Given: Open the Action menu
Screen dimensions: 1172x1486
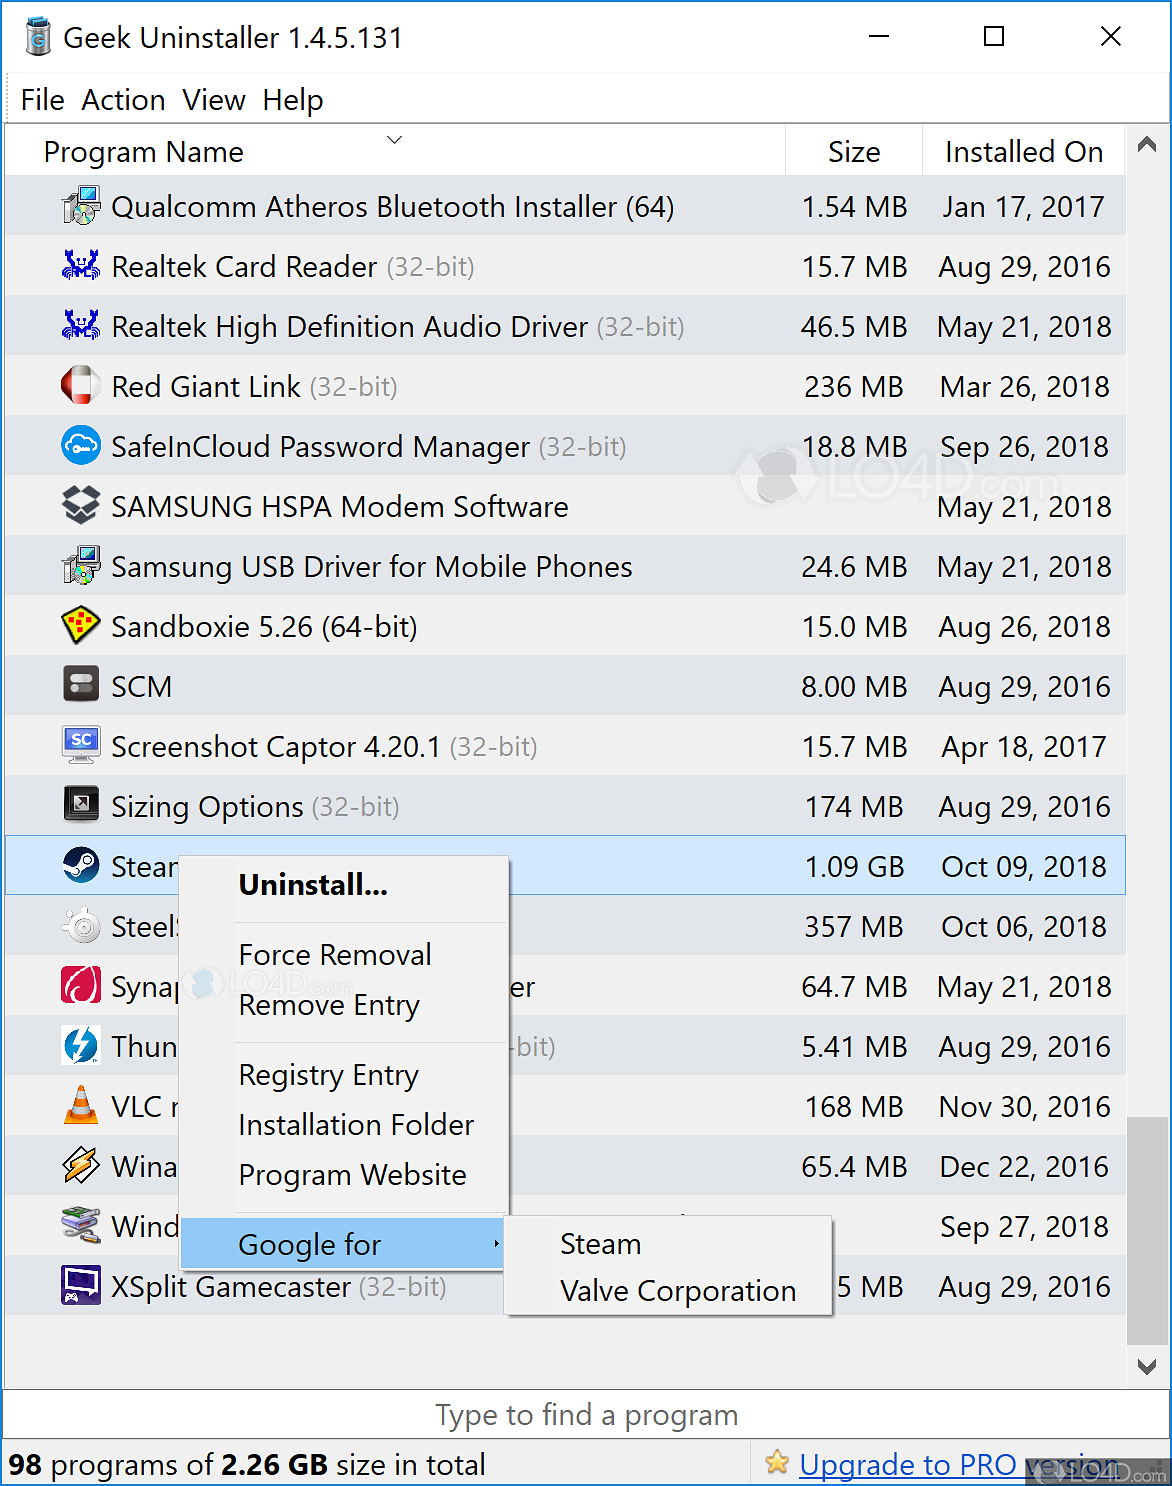Looking at the screenshot, I should click(x=124, y=99).
